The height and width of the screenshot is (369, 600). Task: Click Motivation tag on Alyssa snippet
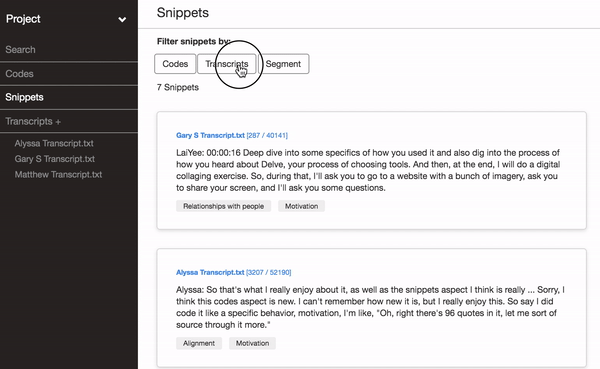pyautogui.click(x=252, y=343)
